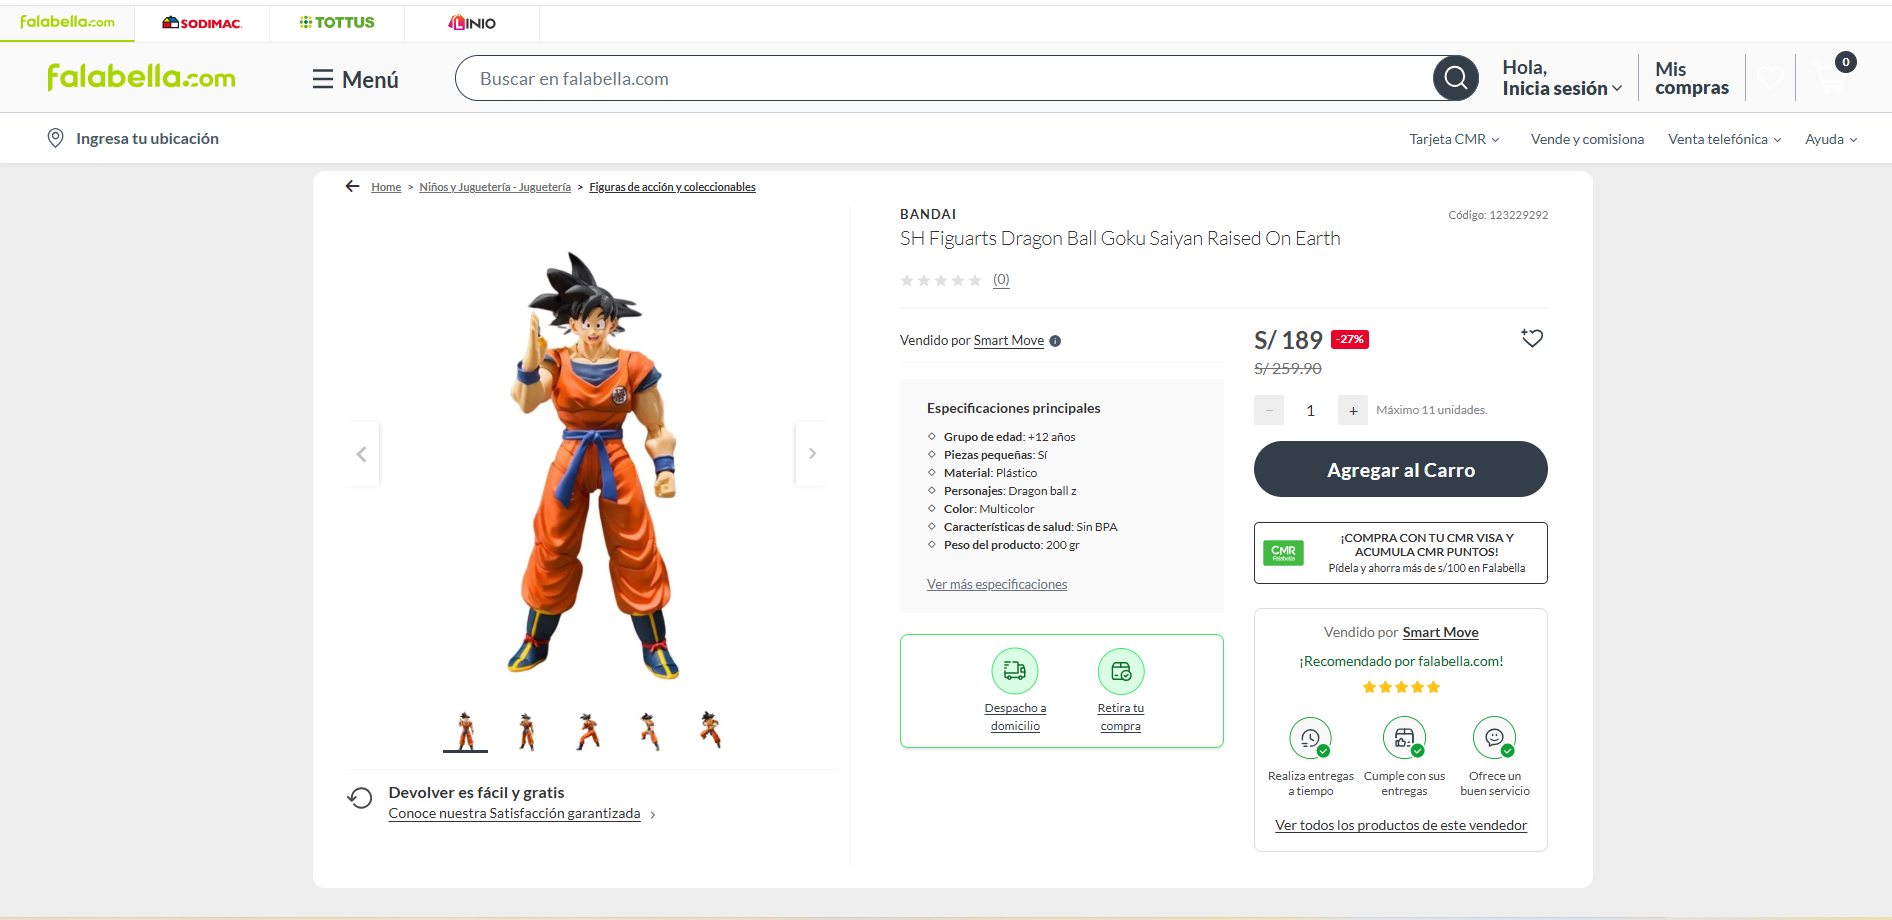
Task: Show next product image with right arrow
Action: pyautogui.click(x=812, y=454)
